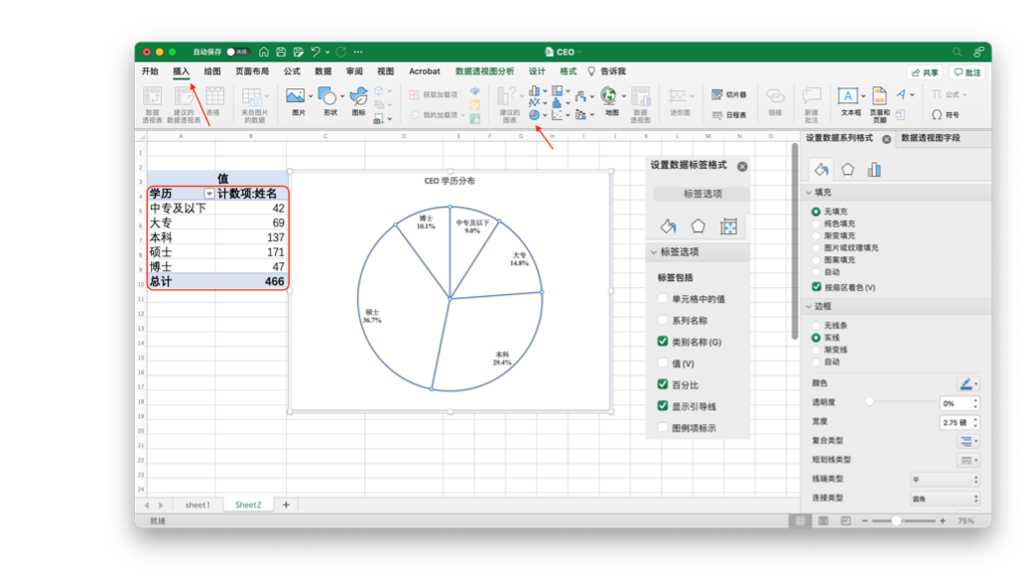Click the Map (地图) chart icon
This screenshot has height=580, width=1032.
coord(610,100)
